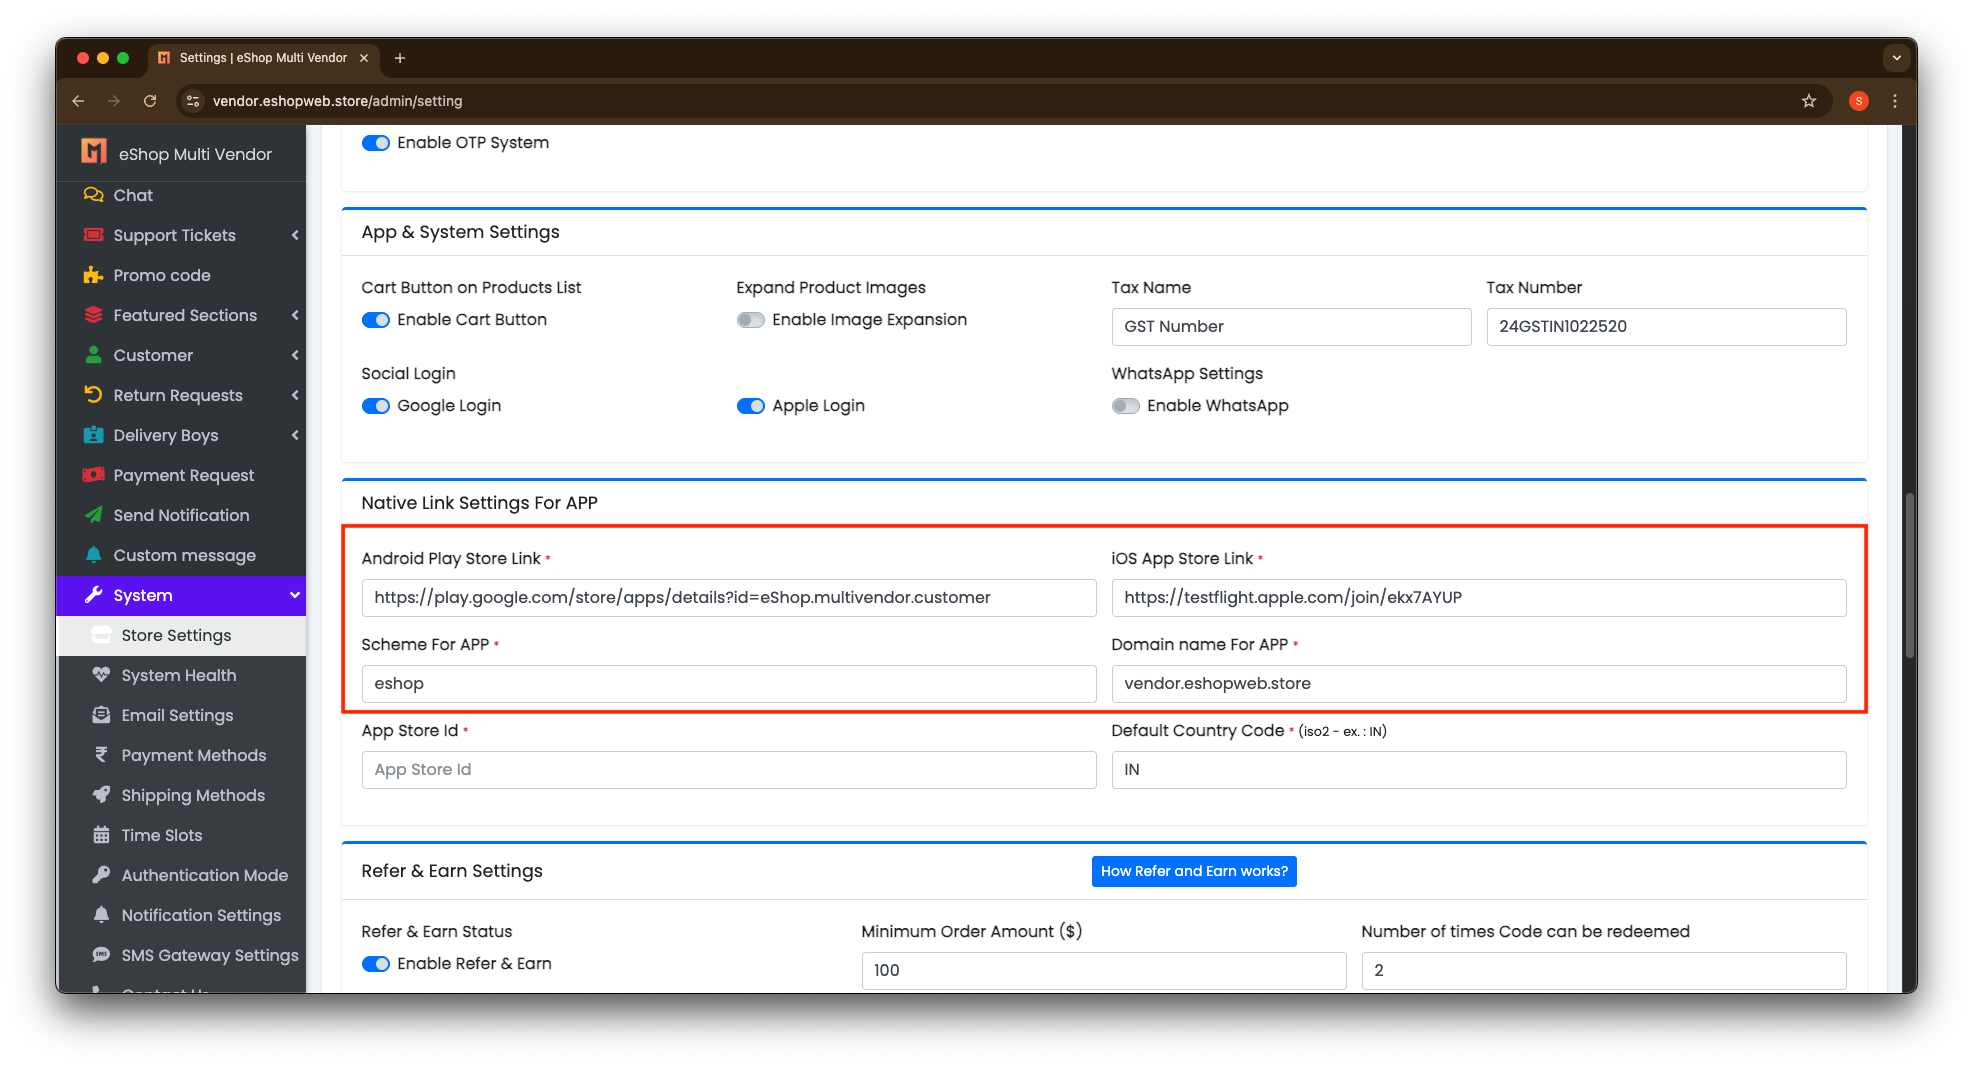Go back using the browser back arrow
The height and width of the screenshot is (1067, 1973).
click(x=78, y=101)
